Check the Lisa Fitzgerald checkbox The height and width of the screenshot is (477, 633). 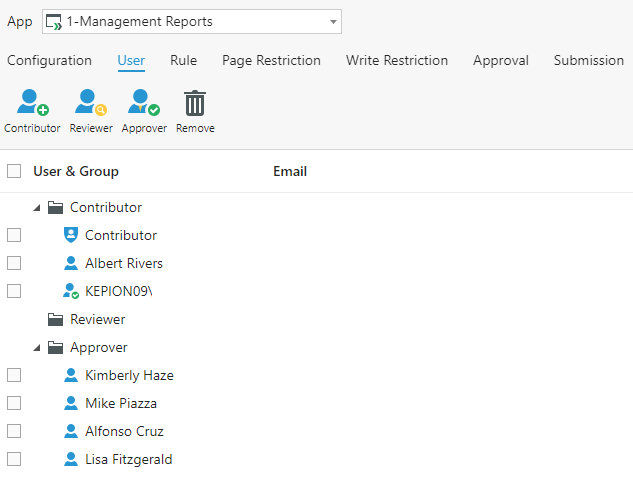(14, 459)
